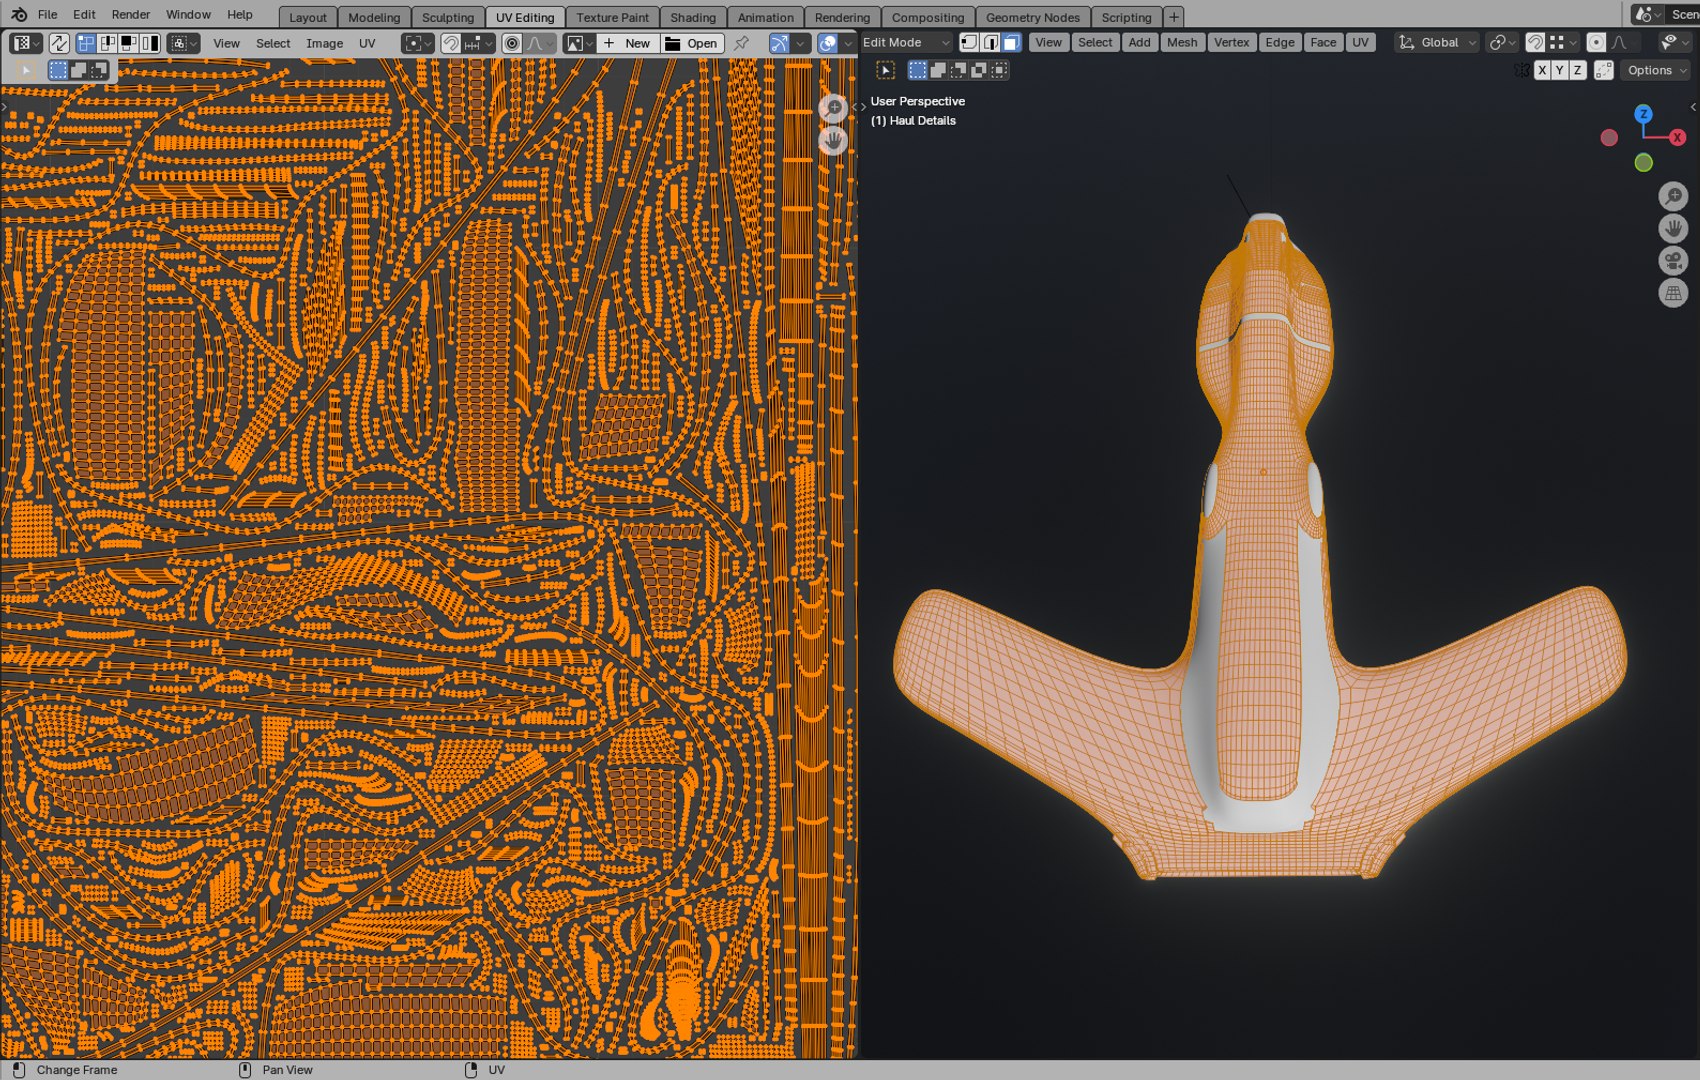Toggle auto merge vertices icon

coord(1604,70)
